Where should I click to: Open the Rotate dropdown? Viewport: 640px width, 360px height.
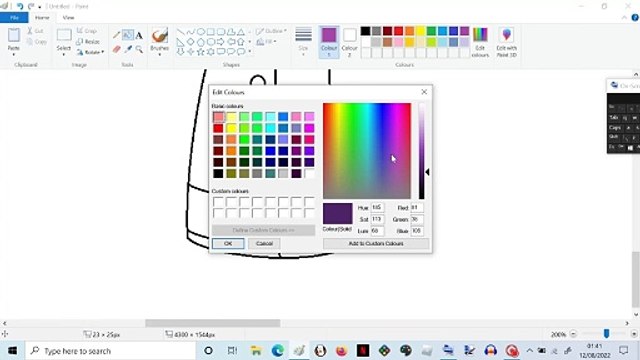90,52
